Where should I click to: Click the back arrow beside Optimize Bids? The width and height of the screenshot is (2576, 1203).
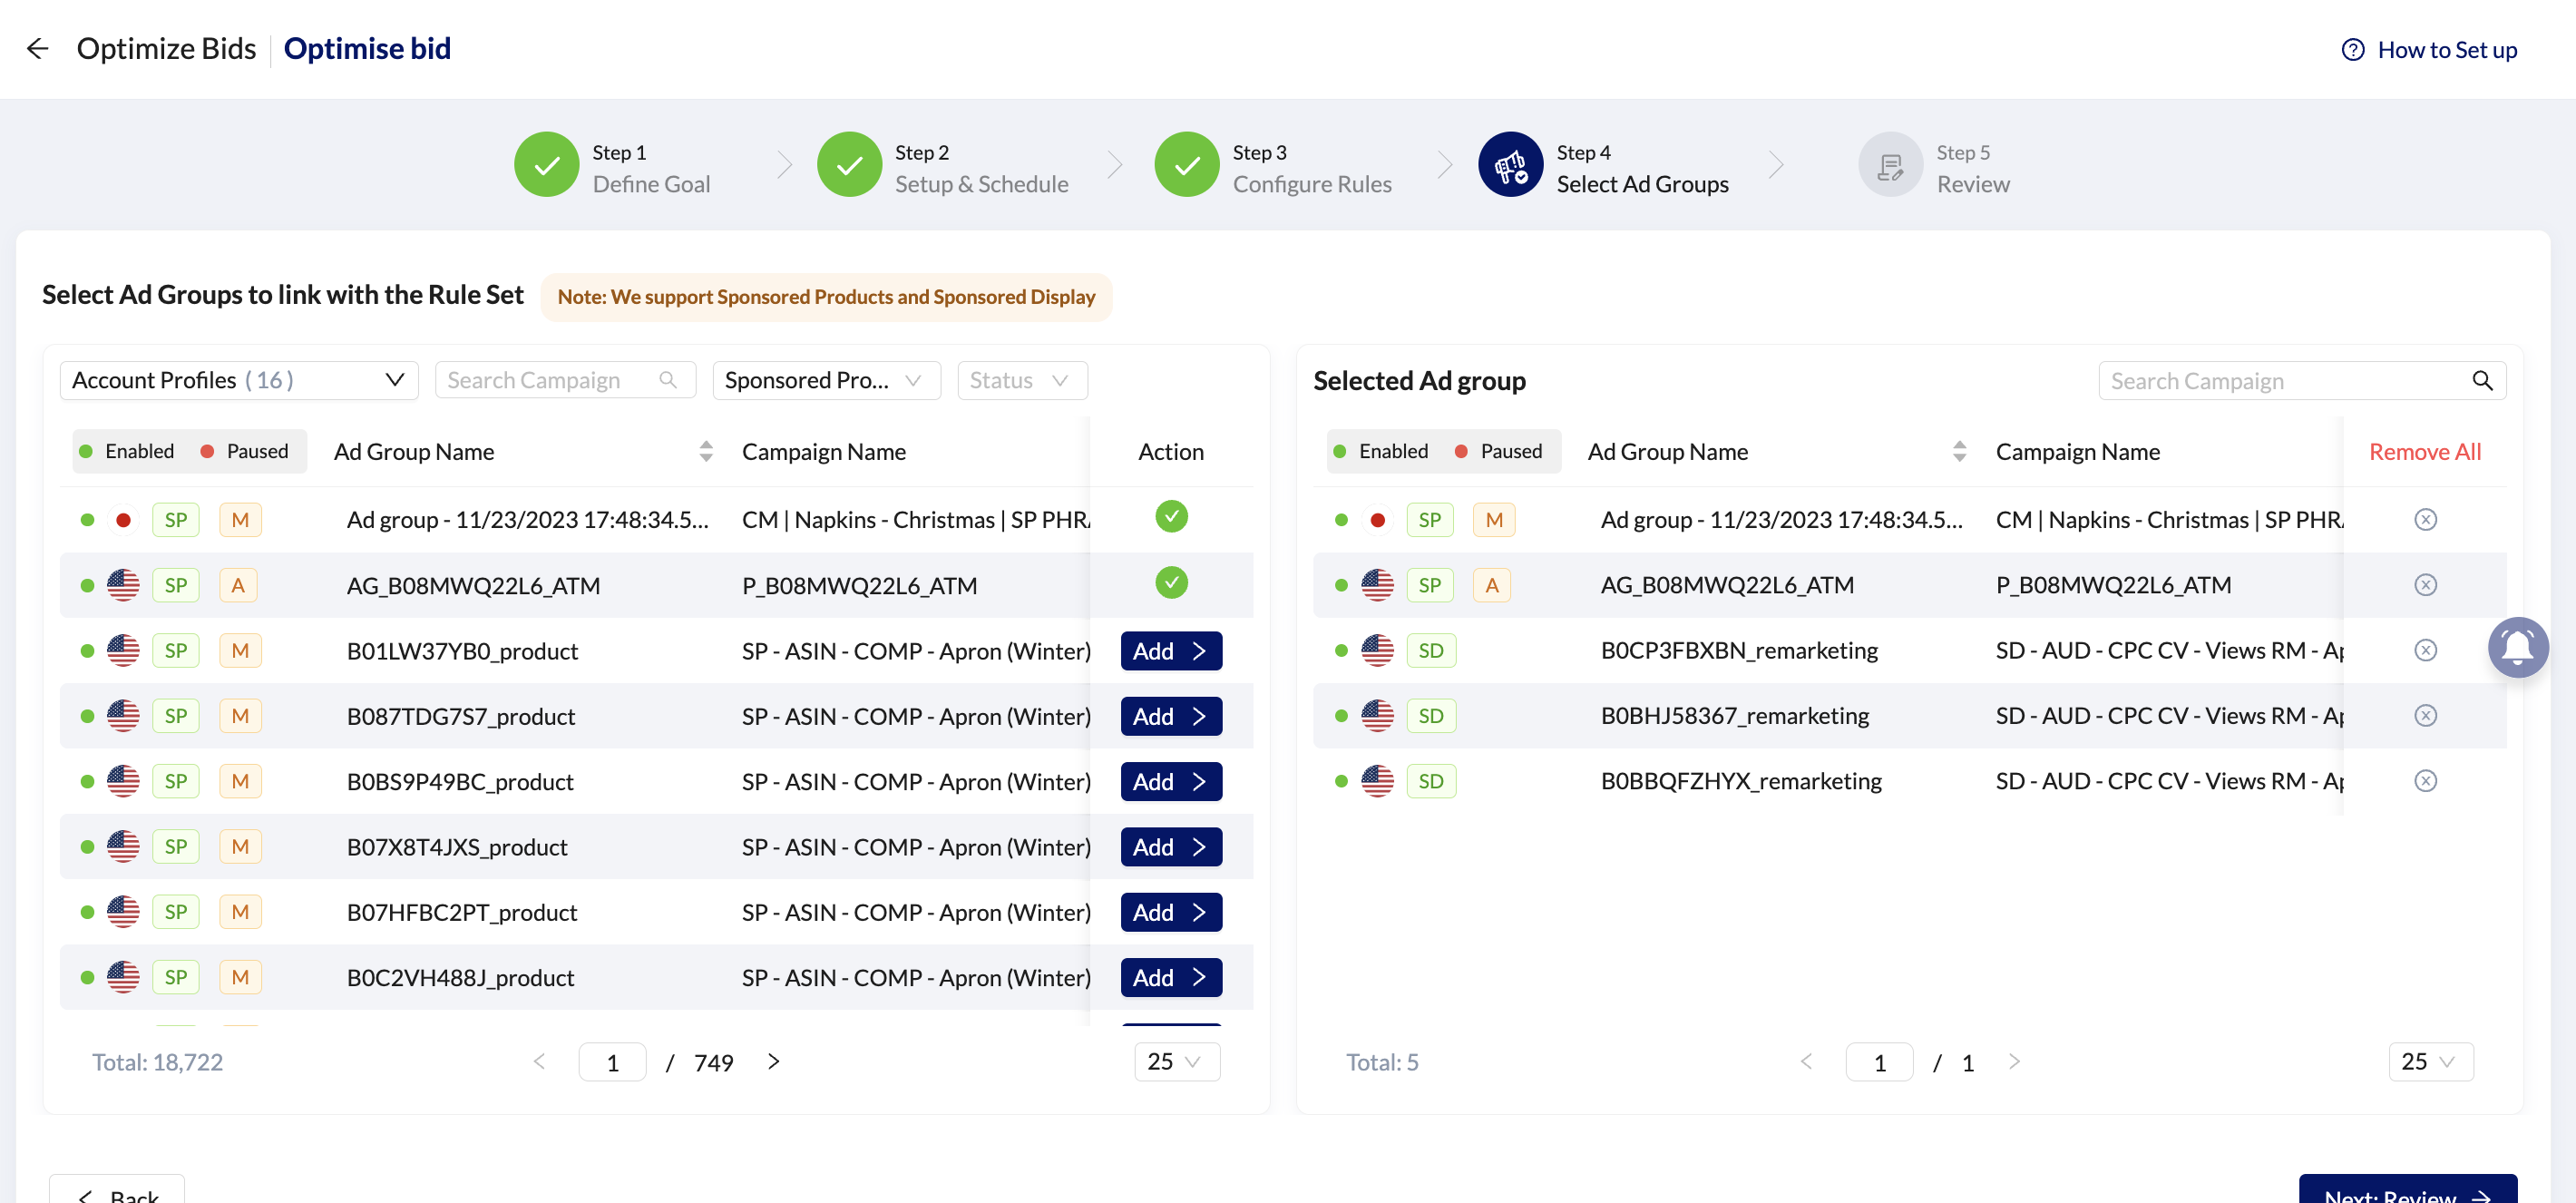(x=38, y=48)
